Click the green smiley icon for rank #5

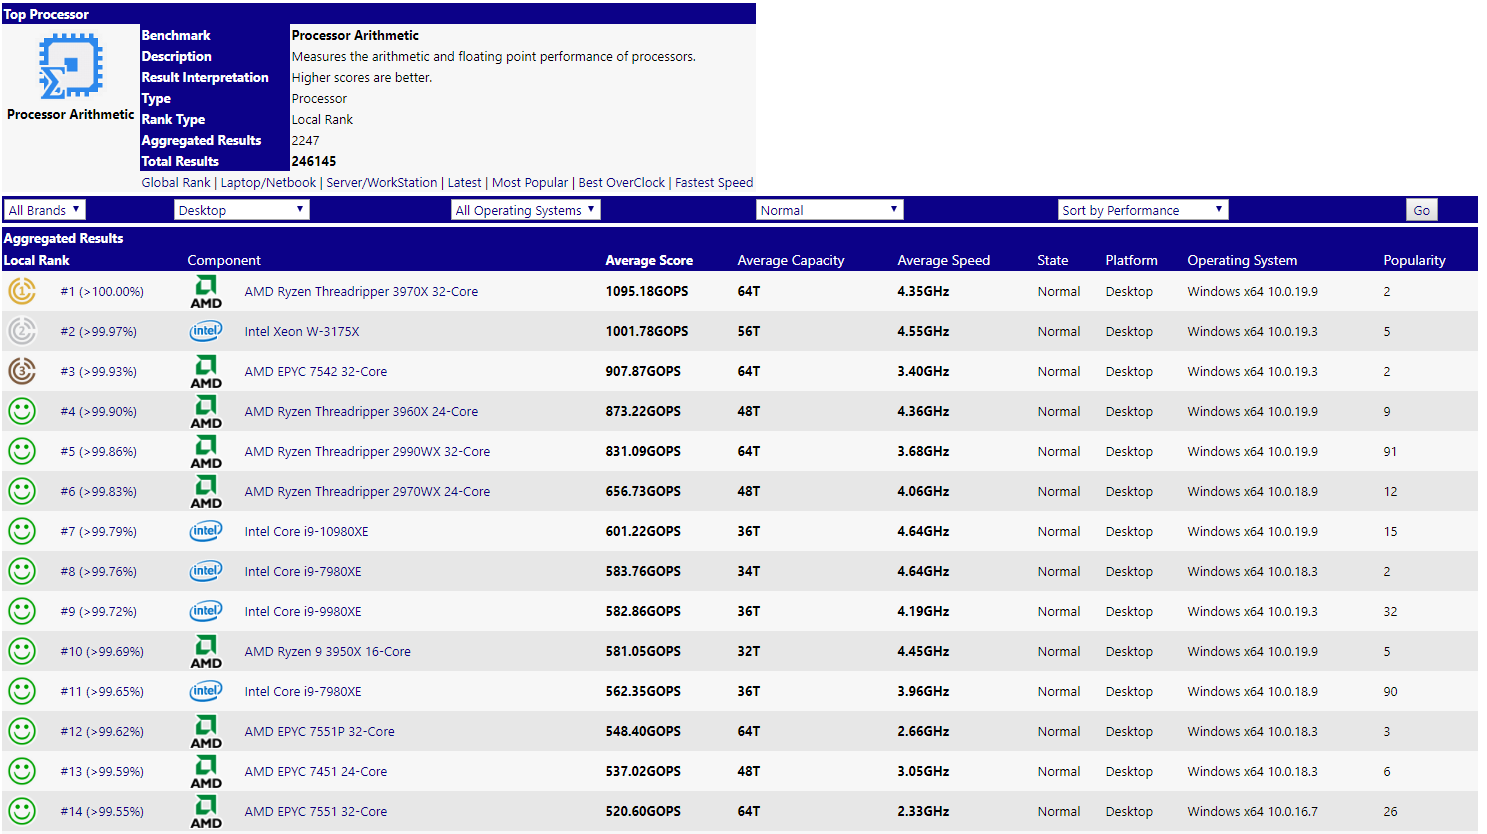pyautogui.click(x=22, y=451)
